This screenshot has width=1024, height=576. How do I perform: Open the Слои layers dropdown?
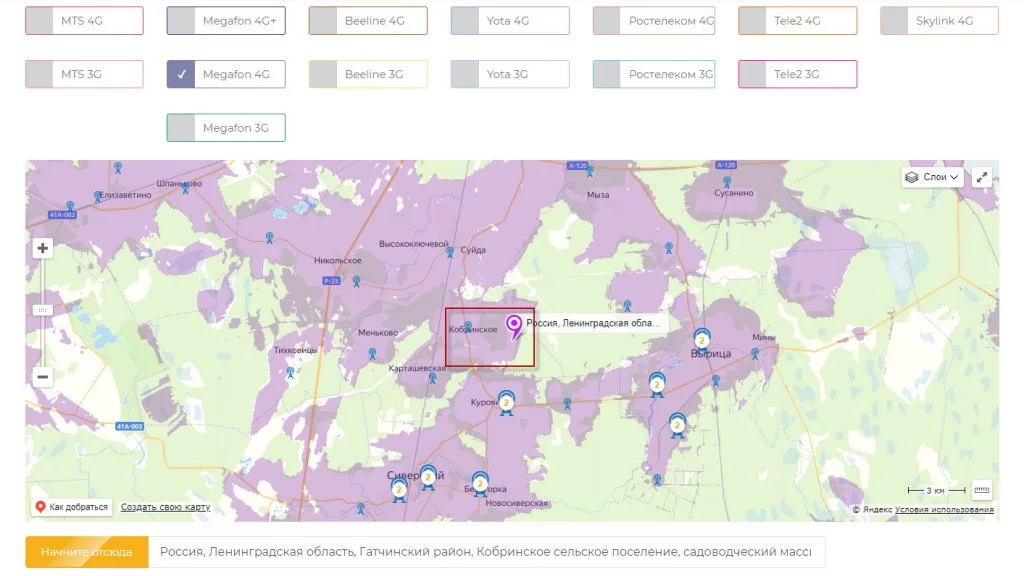[932, 177]
